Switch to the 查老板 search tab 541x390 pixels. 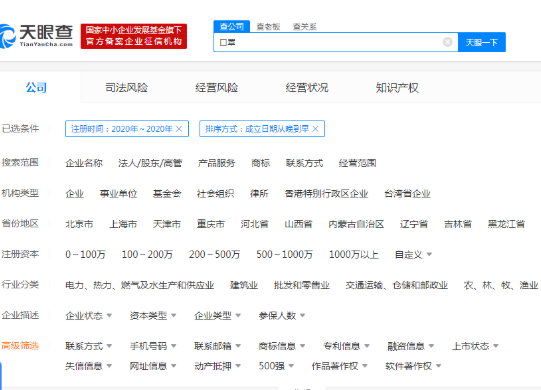tap(268, 27)
